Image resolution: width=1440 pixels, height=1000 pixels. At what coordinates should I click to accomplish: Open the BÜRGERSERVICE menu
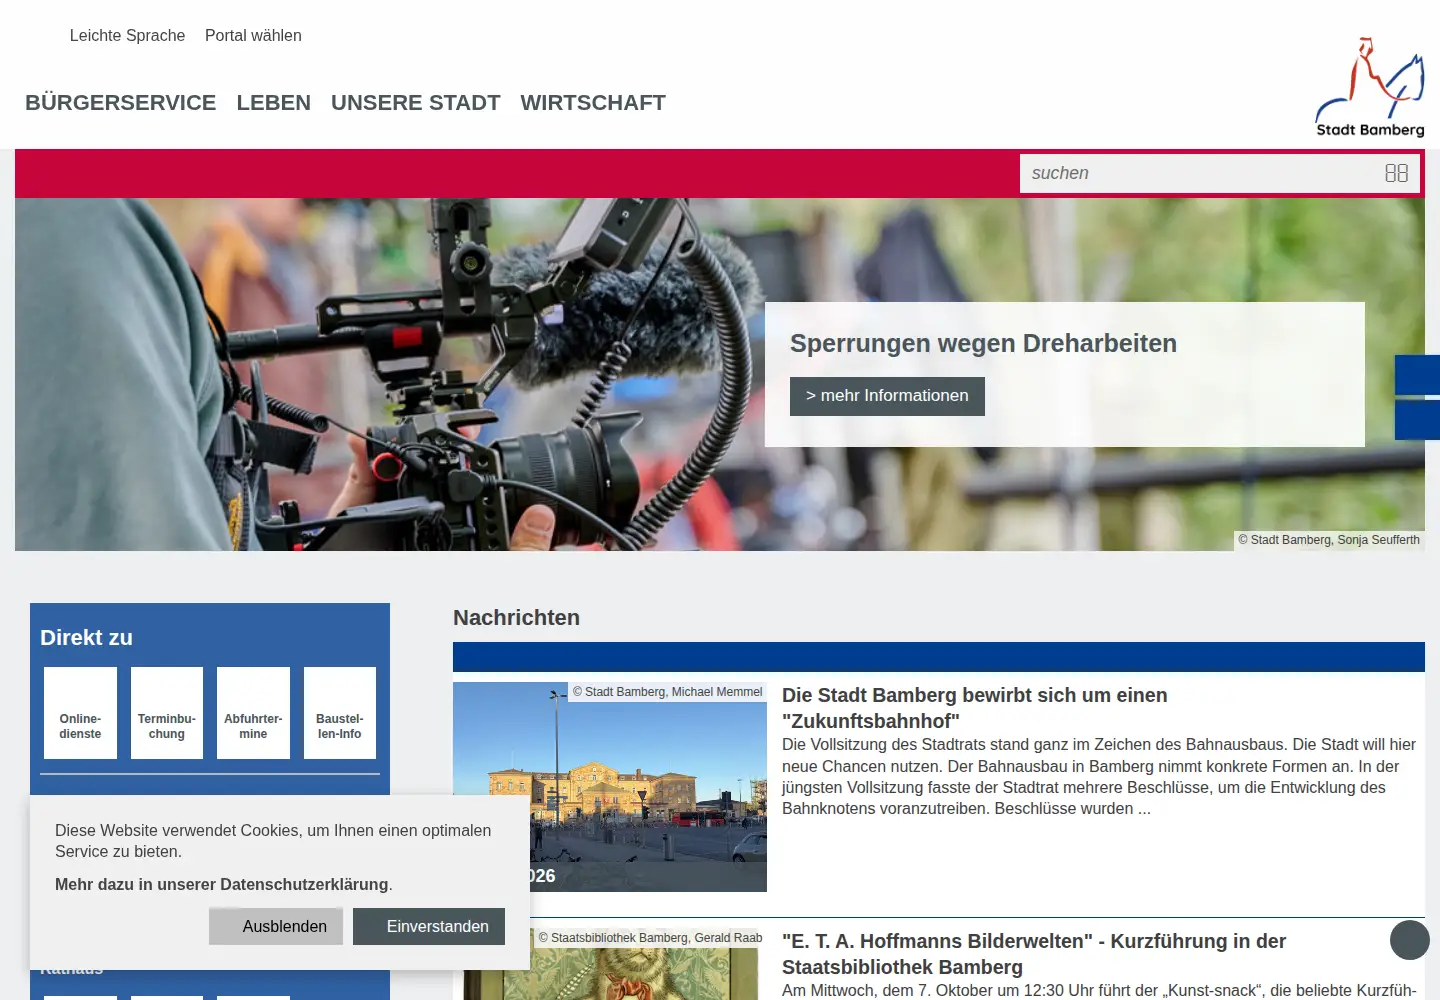point(120,103)
